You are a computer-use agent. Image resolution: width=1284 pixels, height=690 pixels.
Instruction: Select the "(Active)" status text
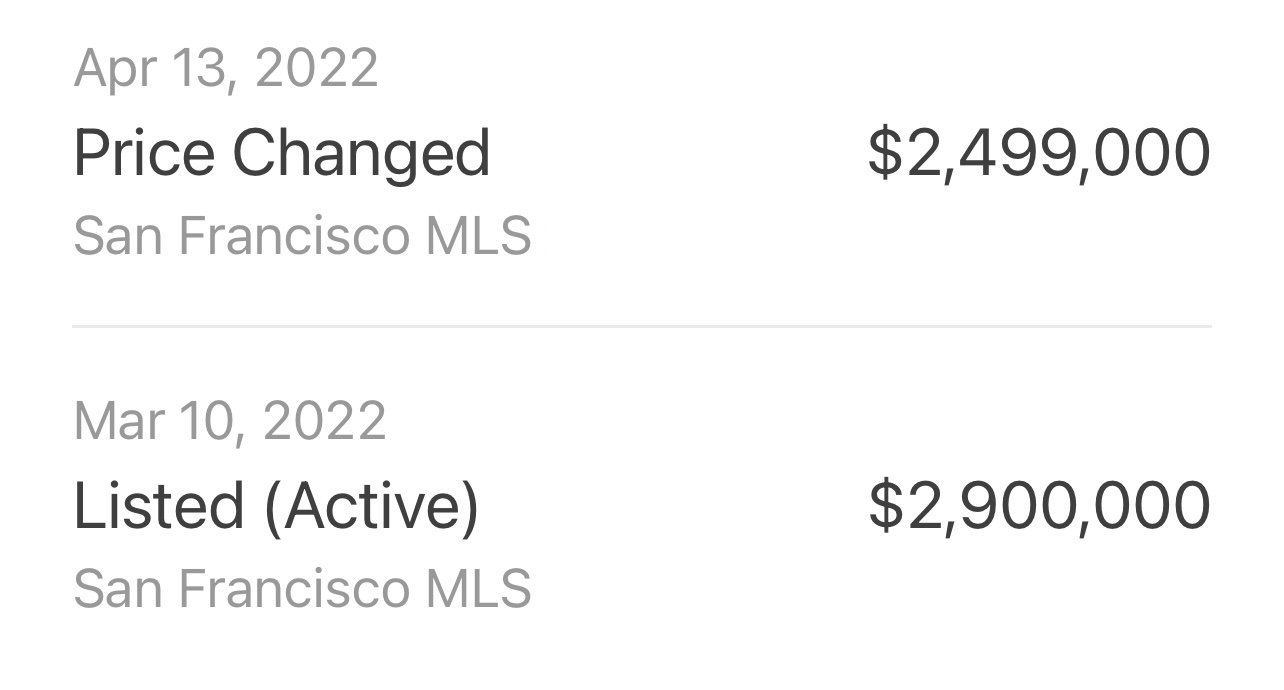pos(371,507)
